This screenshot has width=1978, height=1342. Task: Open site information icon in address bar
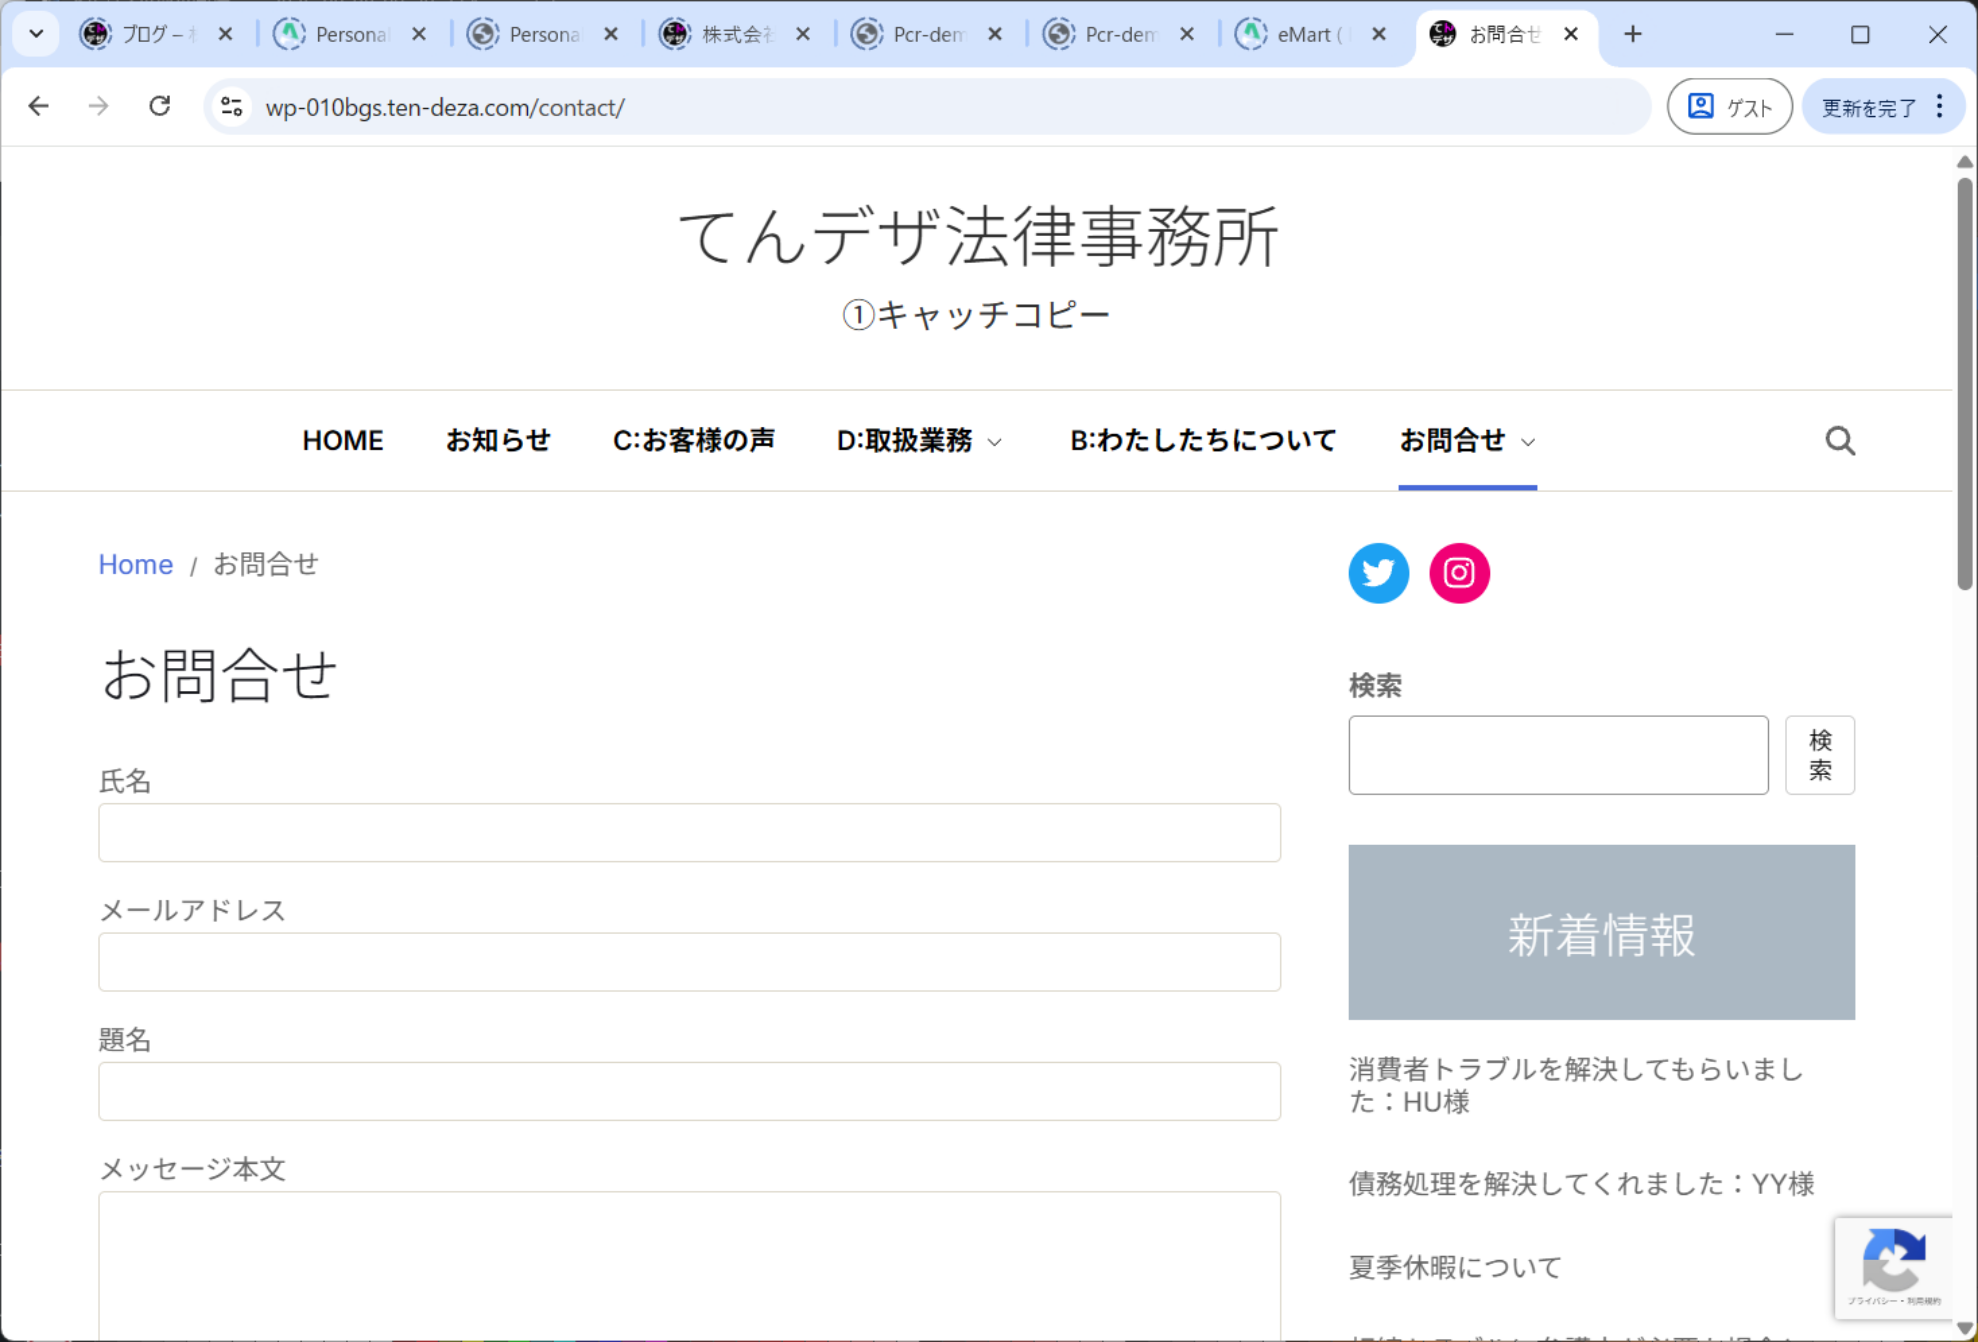pos(232,107)
